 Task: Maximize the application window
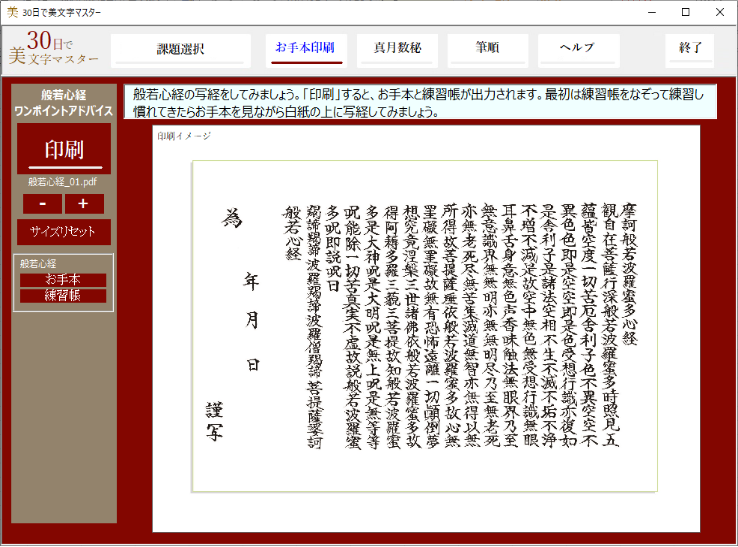(685, 12)
